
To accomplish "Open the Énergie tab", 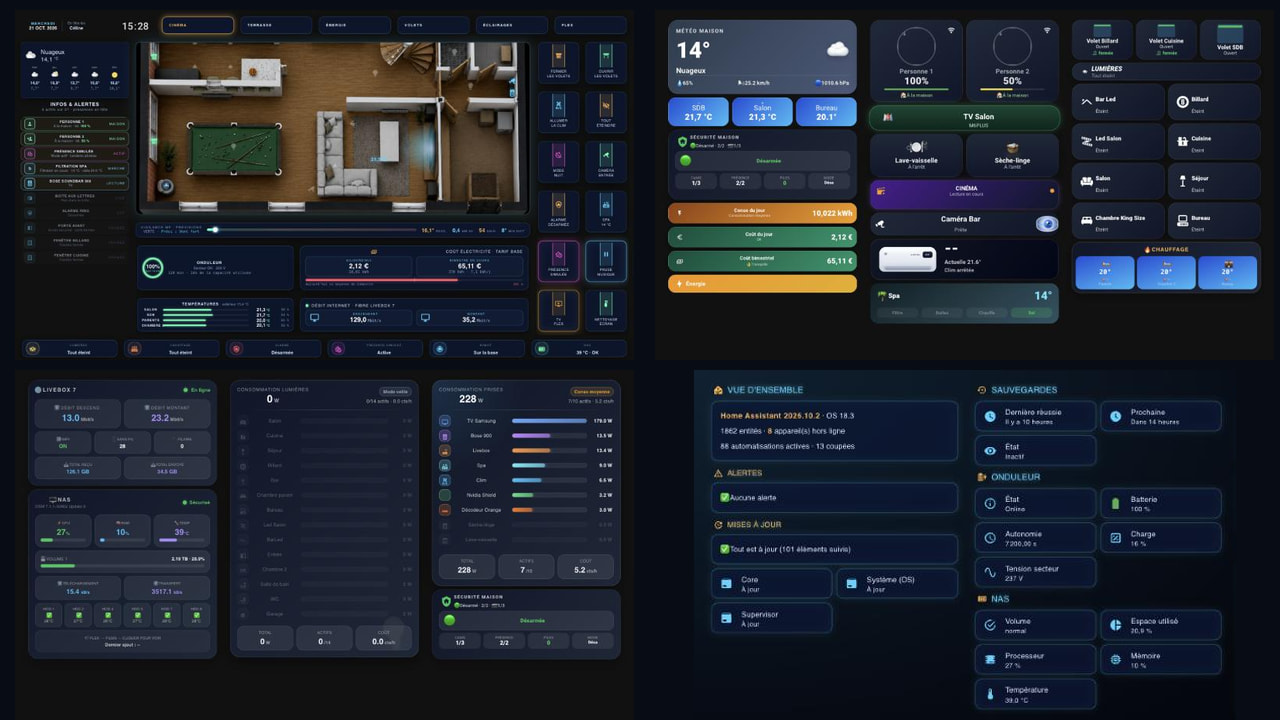I will [x=353, y=25].
